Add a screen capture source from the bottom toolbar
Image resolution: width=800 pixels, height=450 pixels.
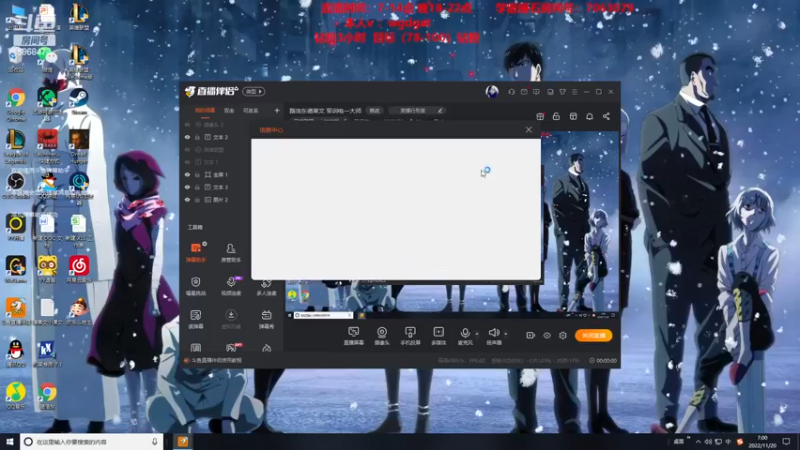coord(353,336)
